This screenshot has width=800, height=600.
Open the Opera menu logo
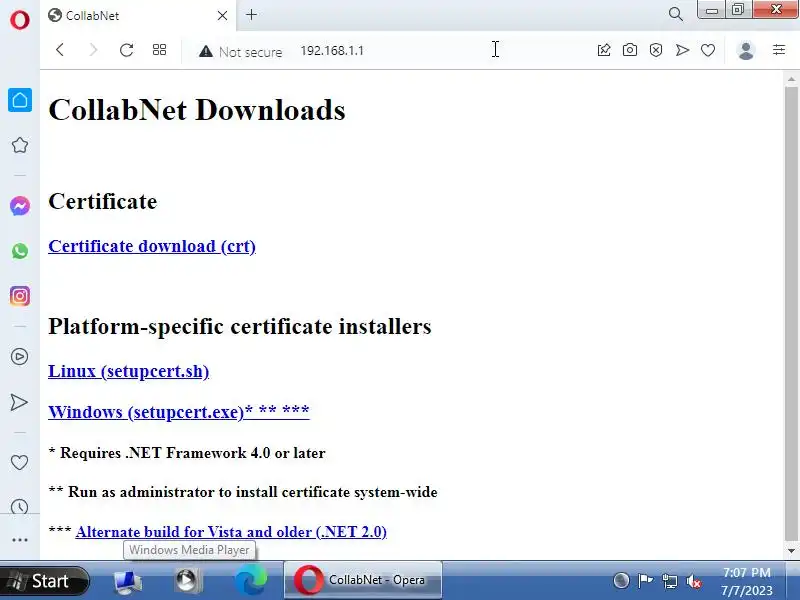point(19,19)
